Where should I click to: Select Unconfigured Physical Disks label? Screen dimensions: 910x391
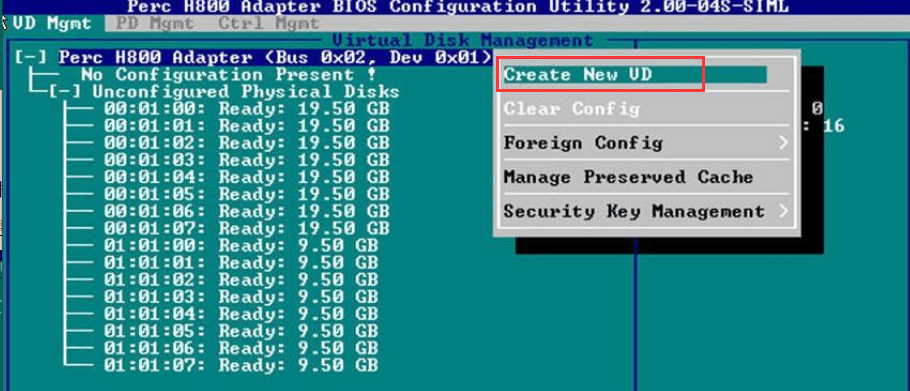click(246, 92)
